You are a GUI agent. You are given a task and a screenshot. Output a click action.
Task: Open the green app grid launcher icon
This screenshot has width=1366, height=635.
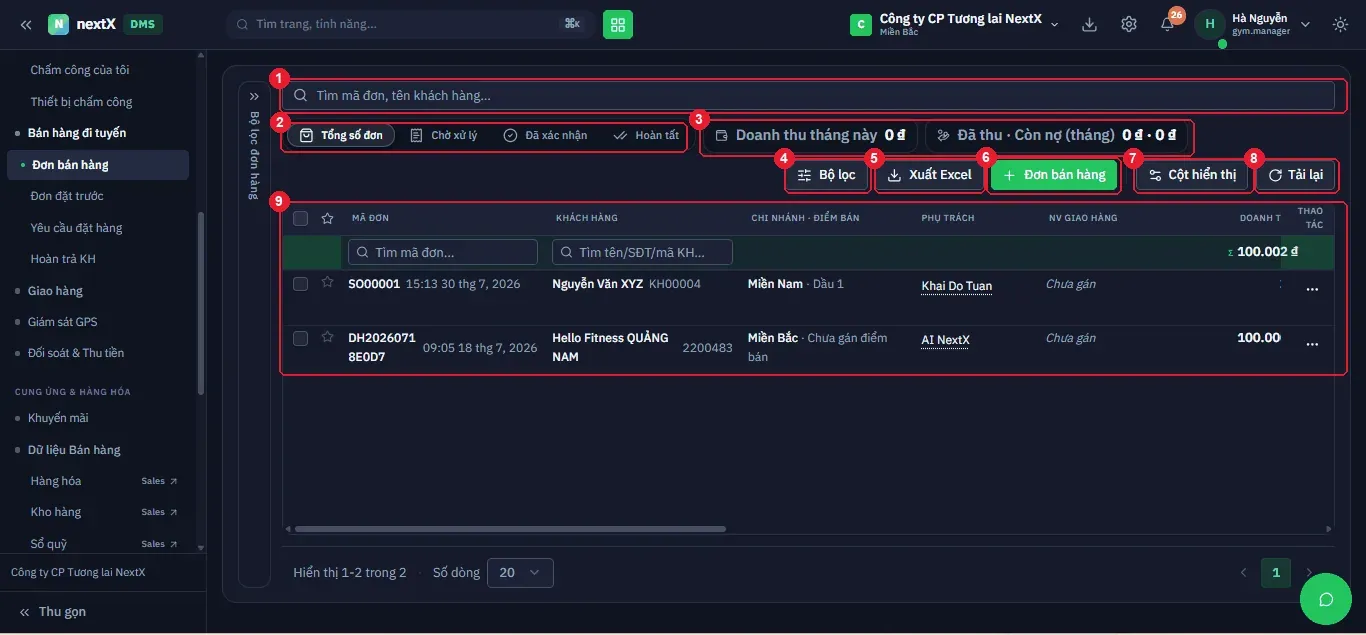pos(618,24)
